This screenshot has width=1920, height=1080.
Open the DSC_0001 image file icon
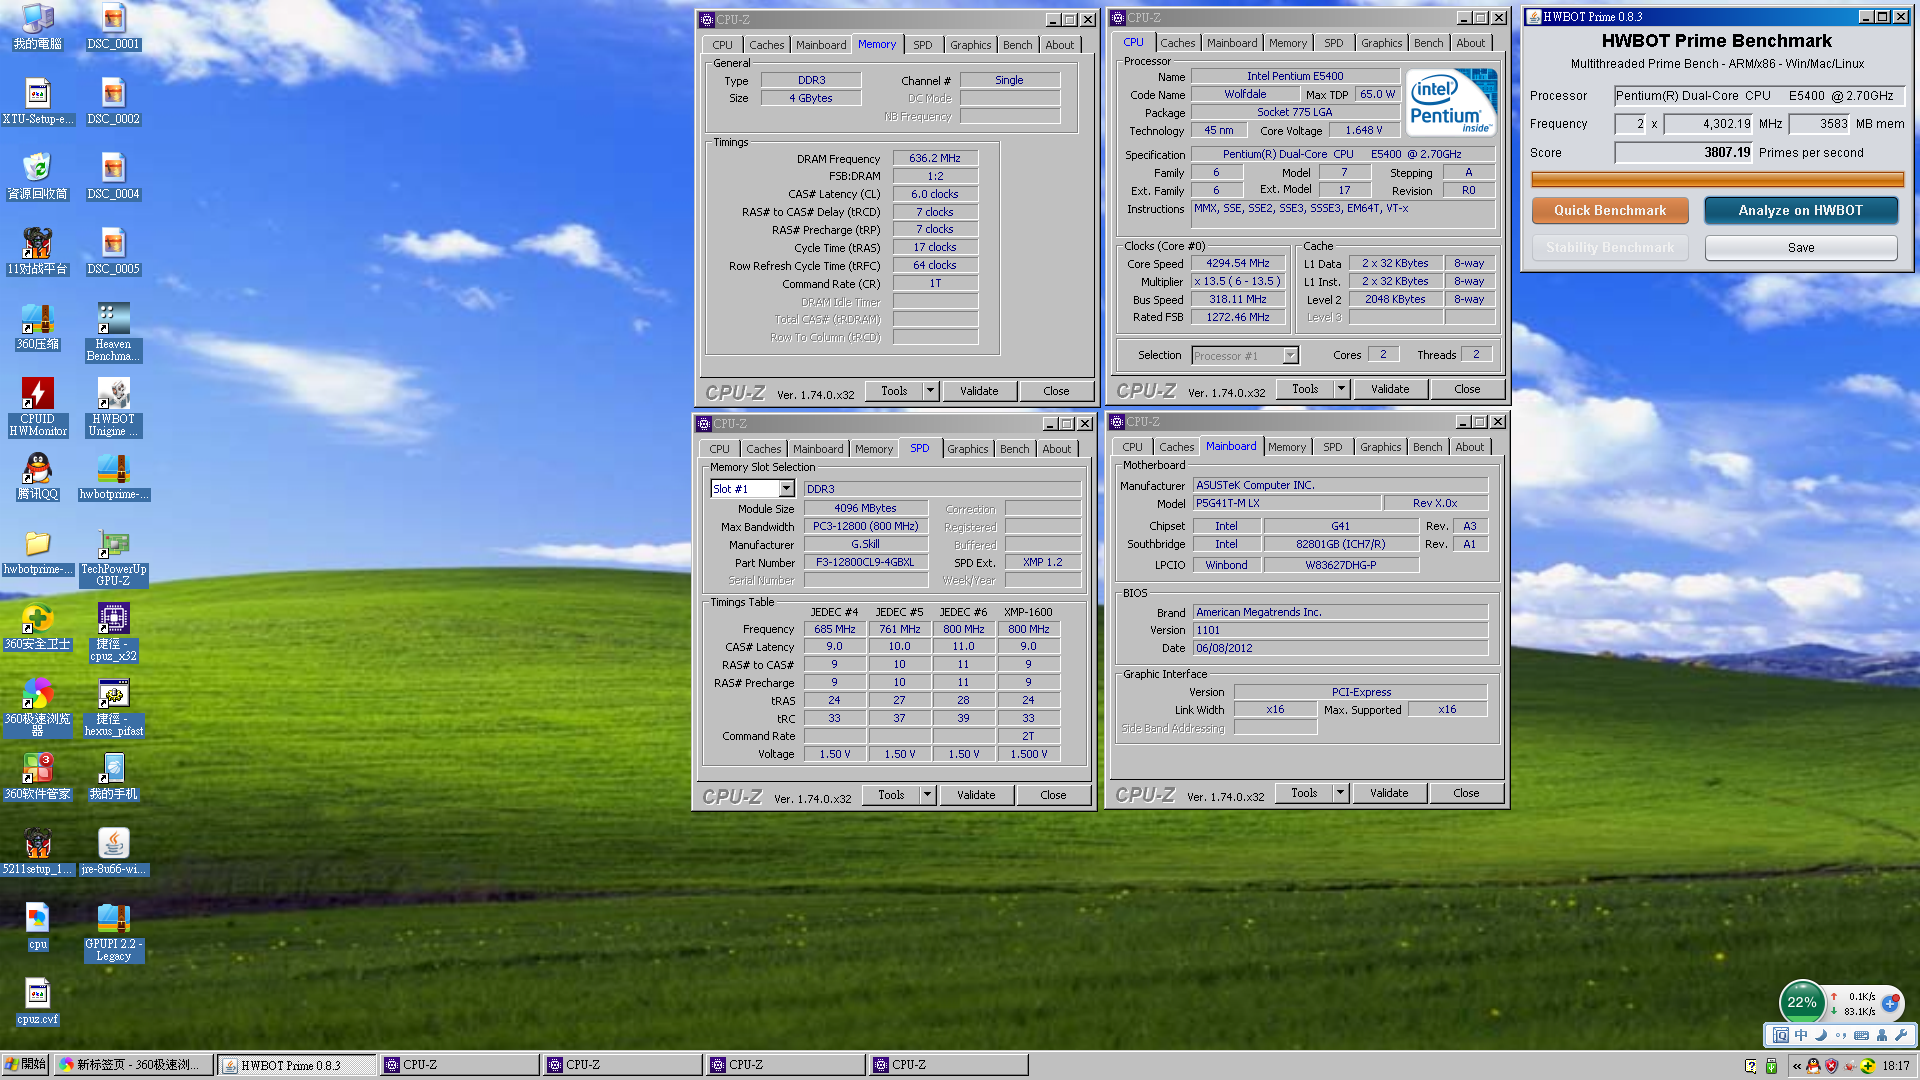click(113, 26)
